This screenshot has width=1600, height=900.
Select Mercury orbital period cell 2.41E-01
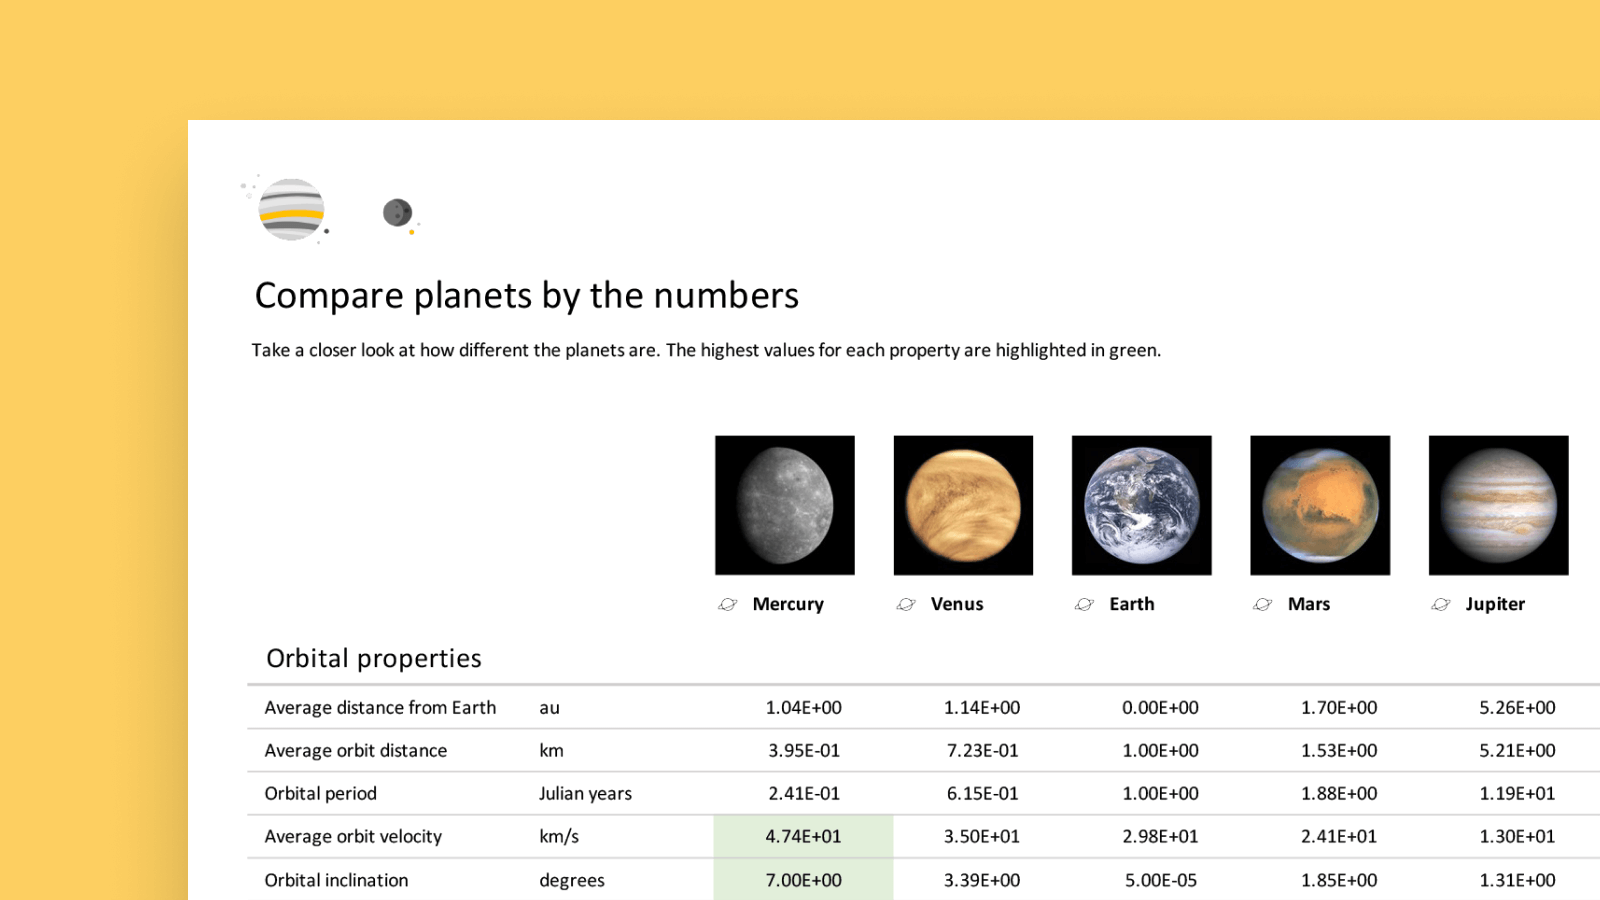(804, 793)
